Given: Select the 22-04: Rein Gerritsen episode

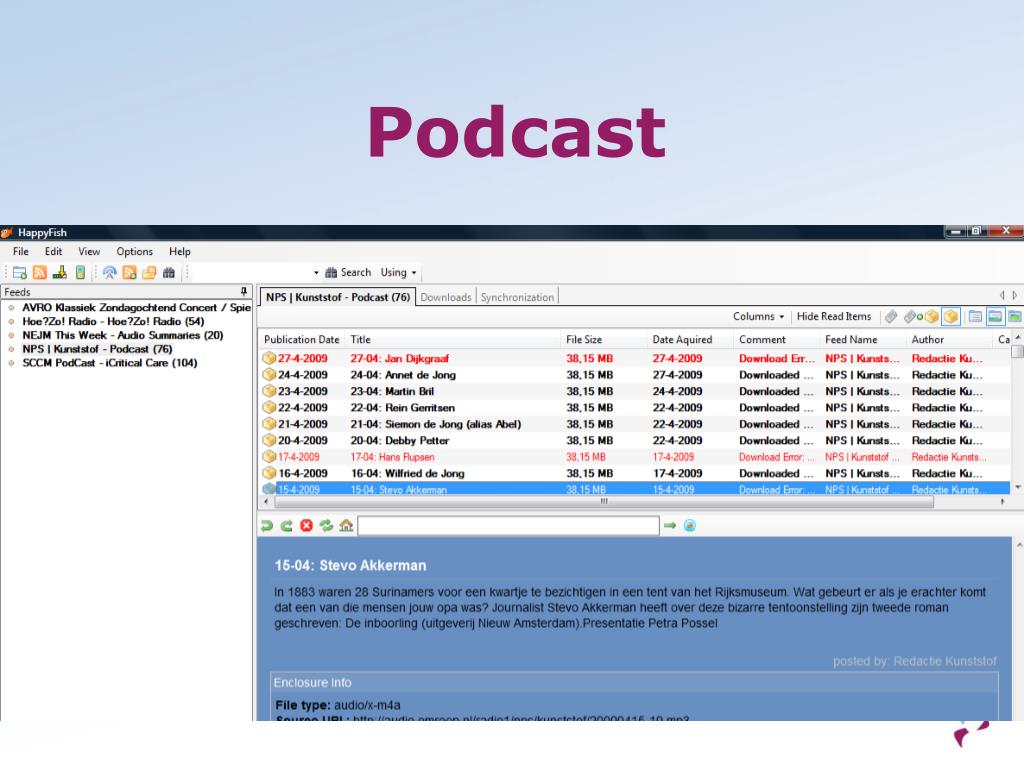Looking at the screenshot, I should click(635, 408).
